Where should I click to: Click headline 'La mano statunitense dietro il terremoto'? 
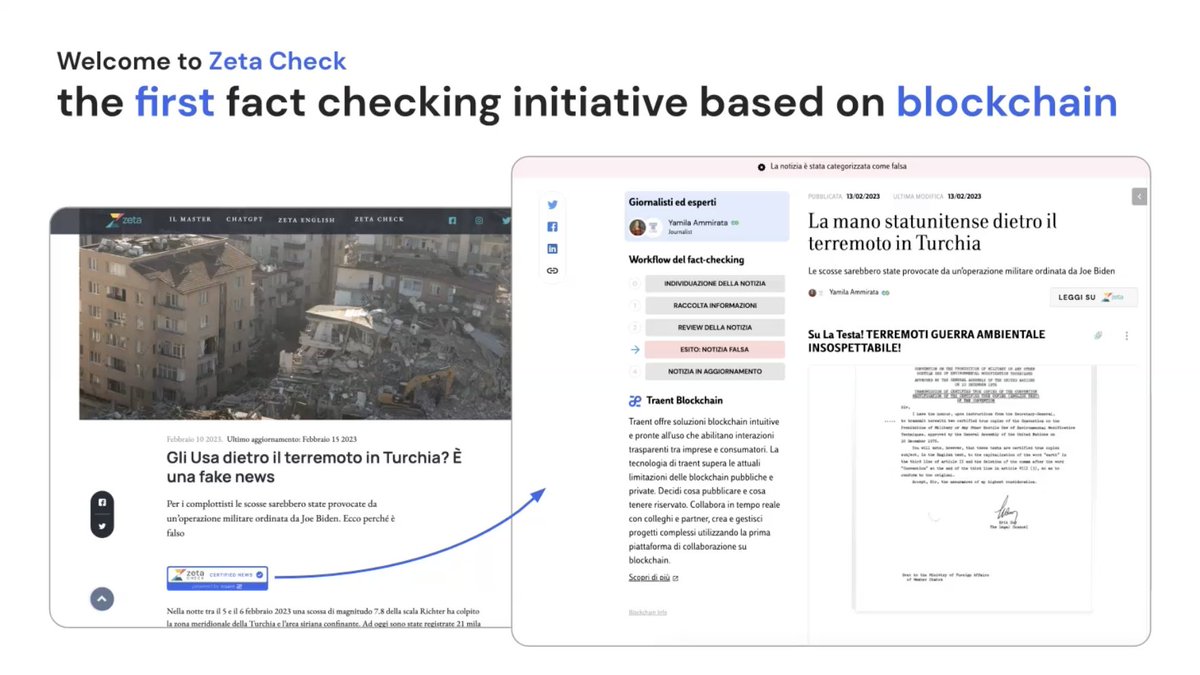932,232
